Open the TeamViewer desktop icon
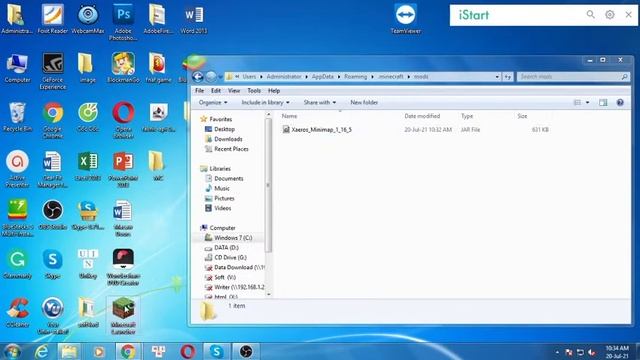Viewport: 640px width, 360px height. pyautogui.click(x=405, y=19)
